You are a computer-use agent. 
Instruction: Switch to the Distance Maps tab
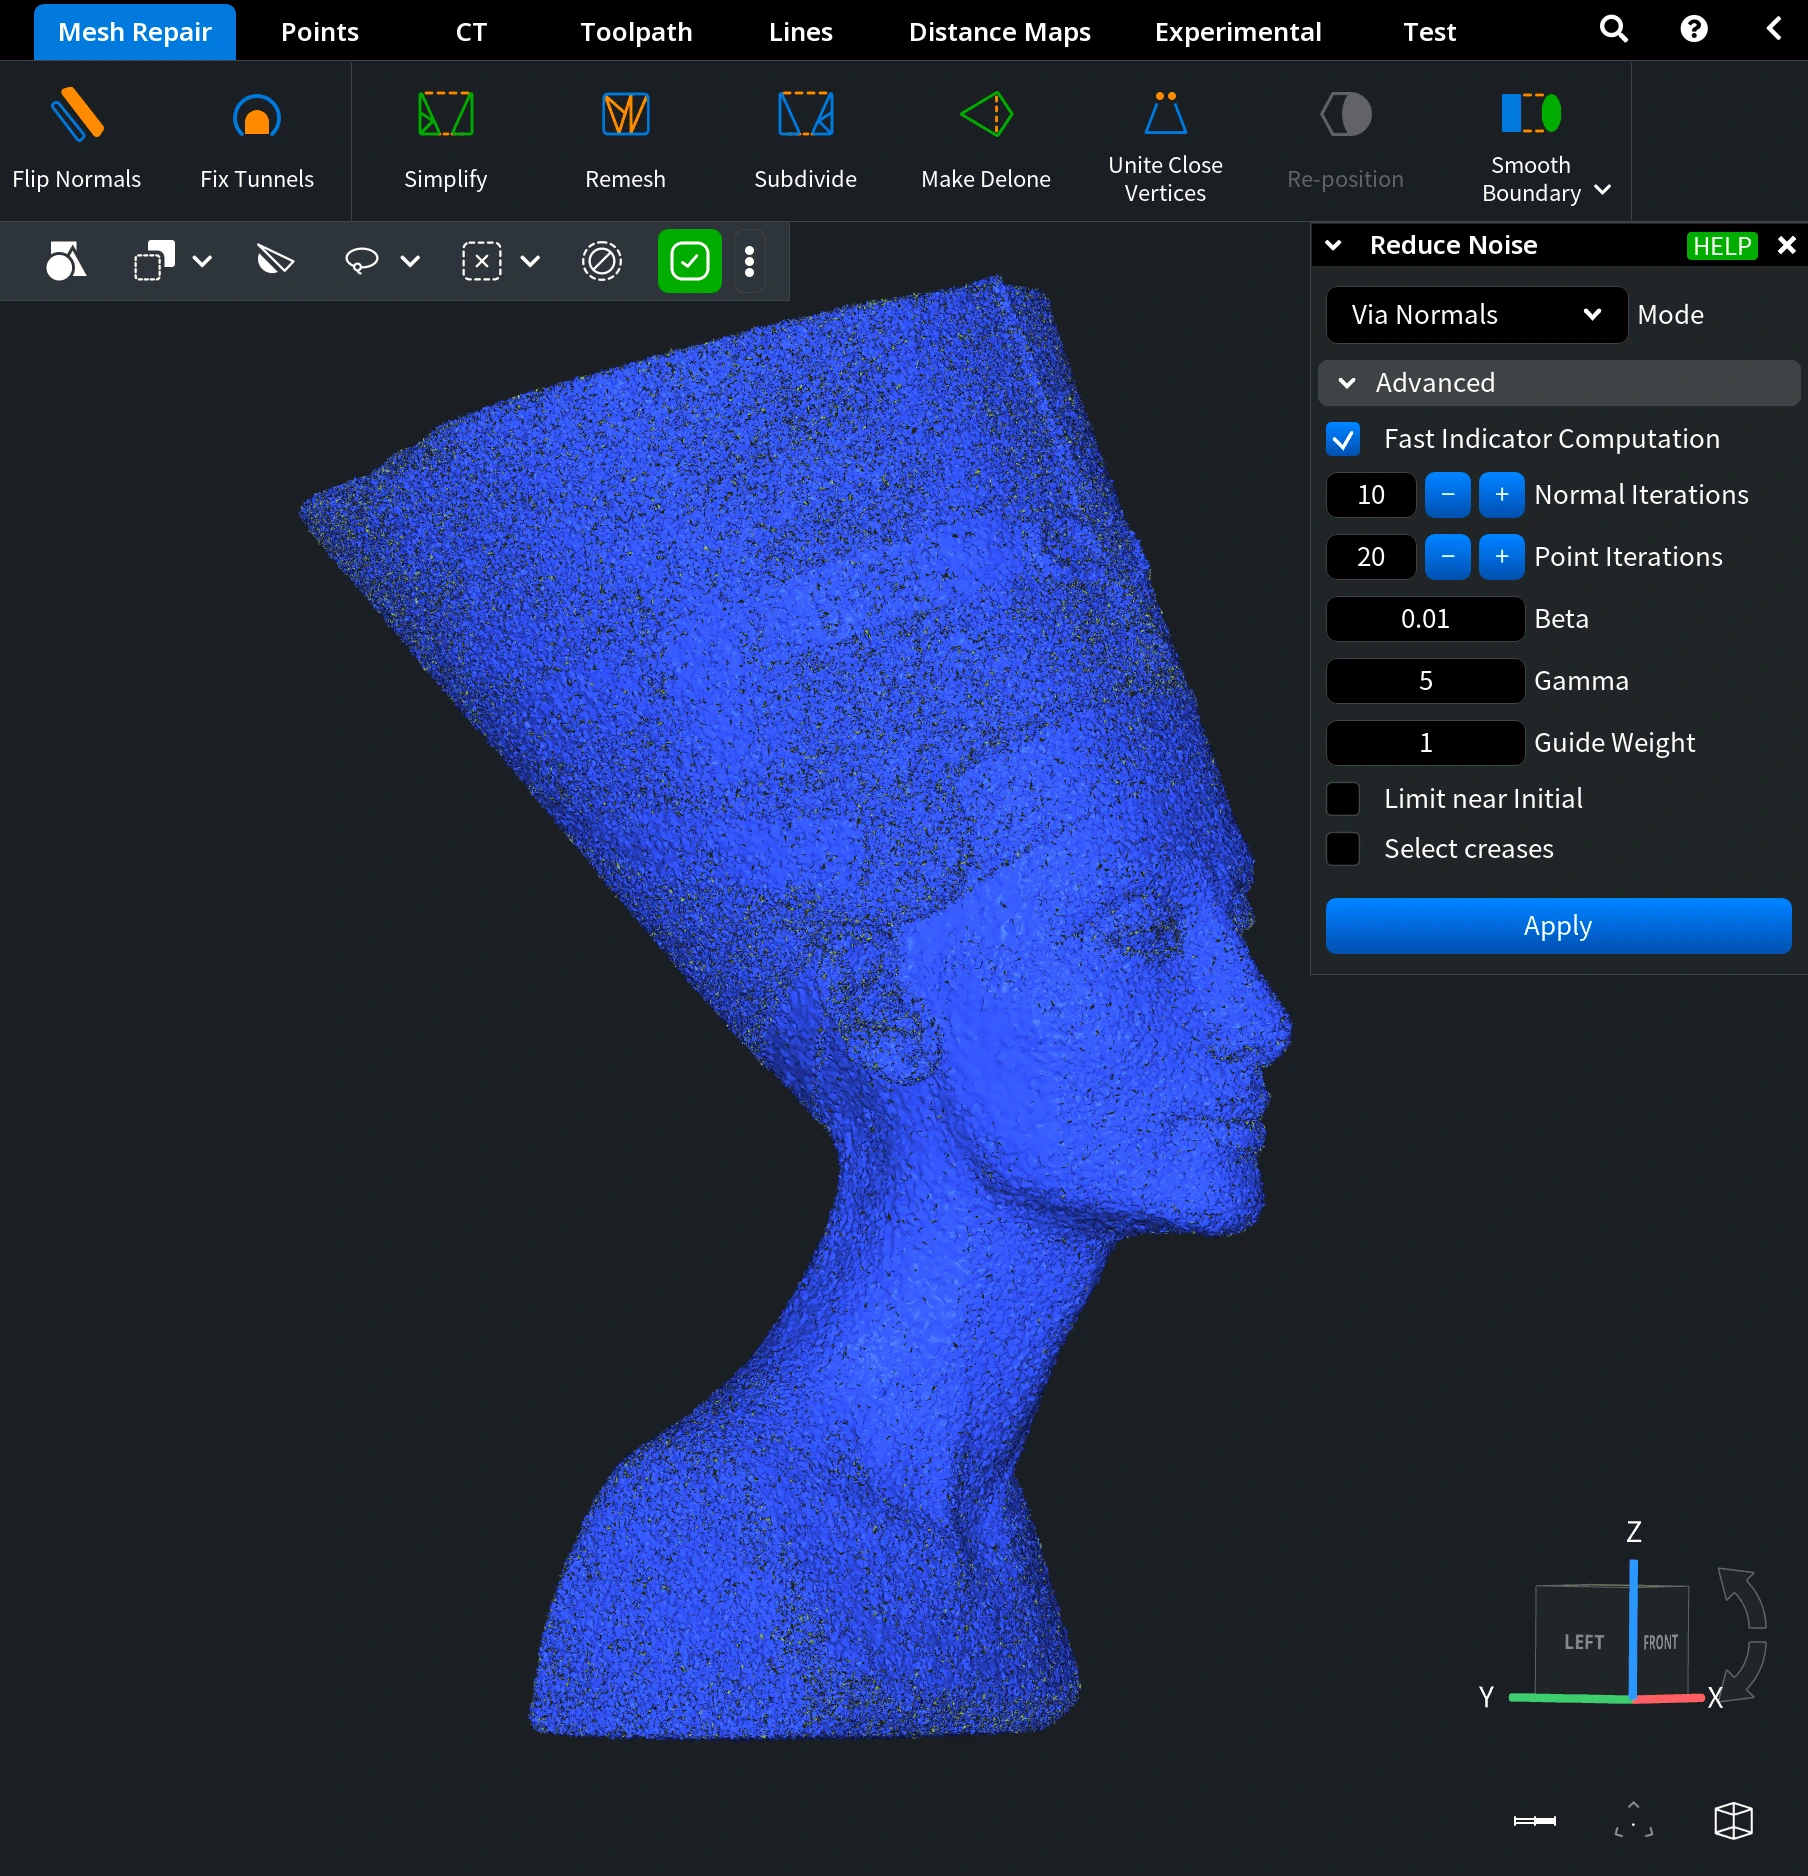(x=1000, y=32)
